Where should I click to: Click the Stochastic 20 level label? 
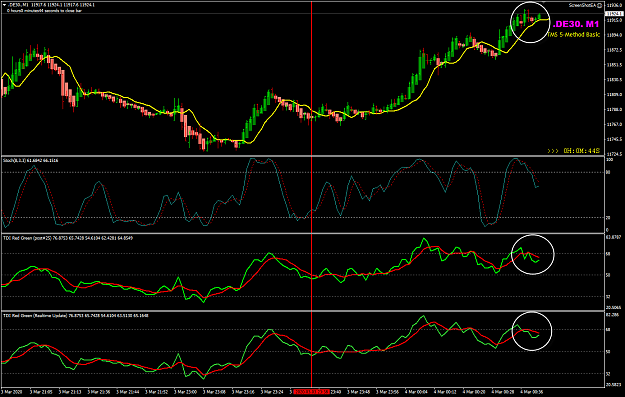tap(608, 217)
